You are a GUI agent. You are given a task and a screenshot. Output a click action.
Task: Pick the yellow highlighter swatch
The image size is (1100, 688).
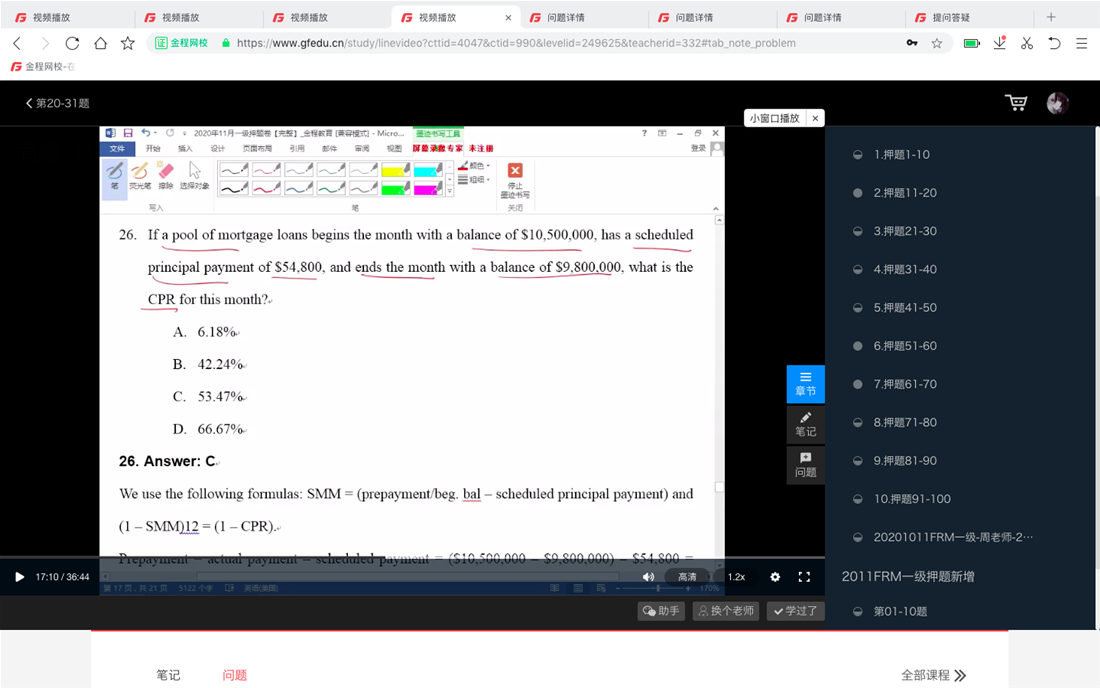[x=396, y=170]
